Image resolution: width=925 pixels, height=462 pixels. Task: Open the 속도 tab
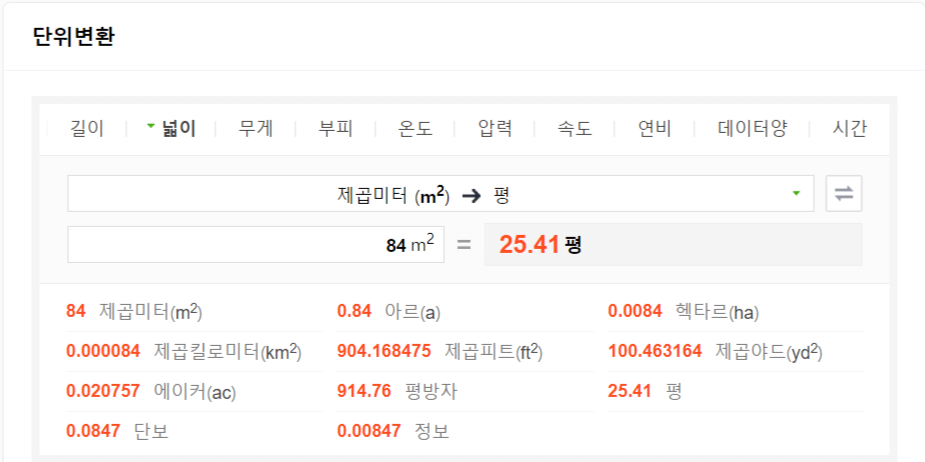pos(575,129)
